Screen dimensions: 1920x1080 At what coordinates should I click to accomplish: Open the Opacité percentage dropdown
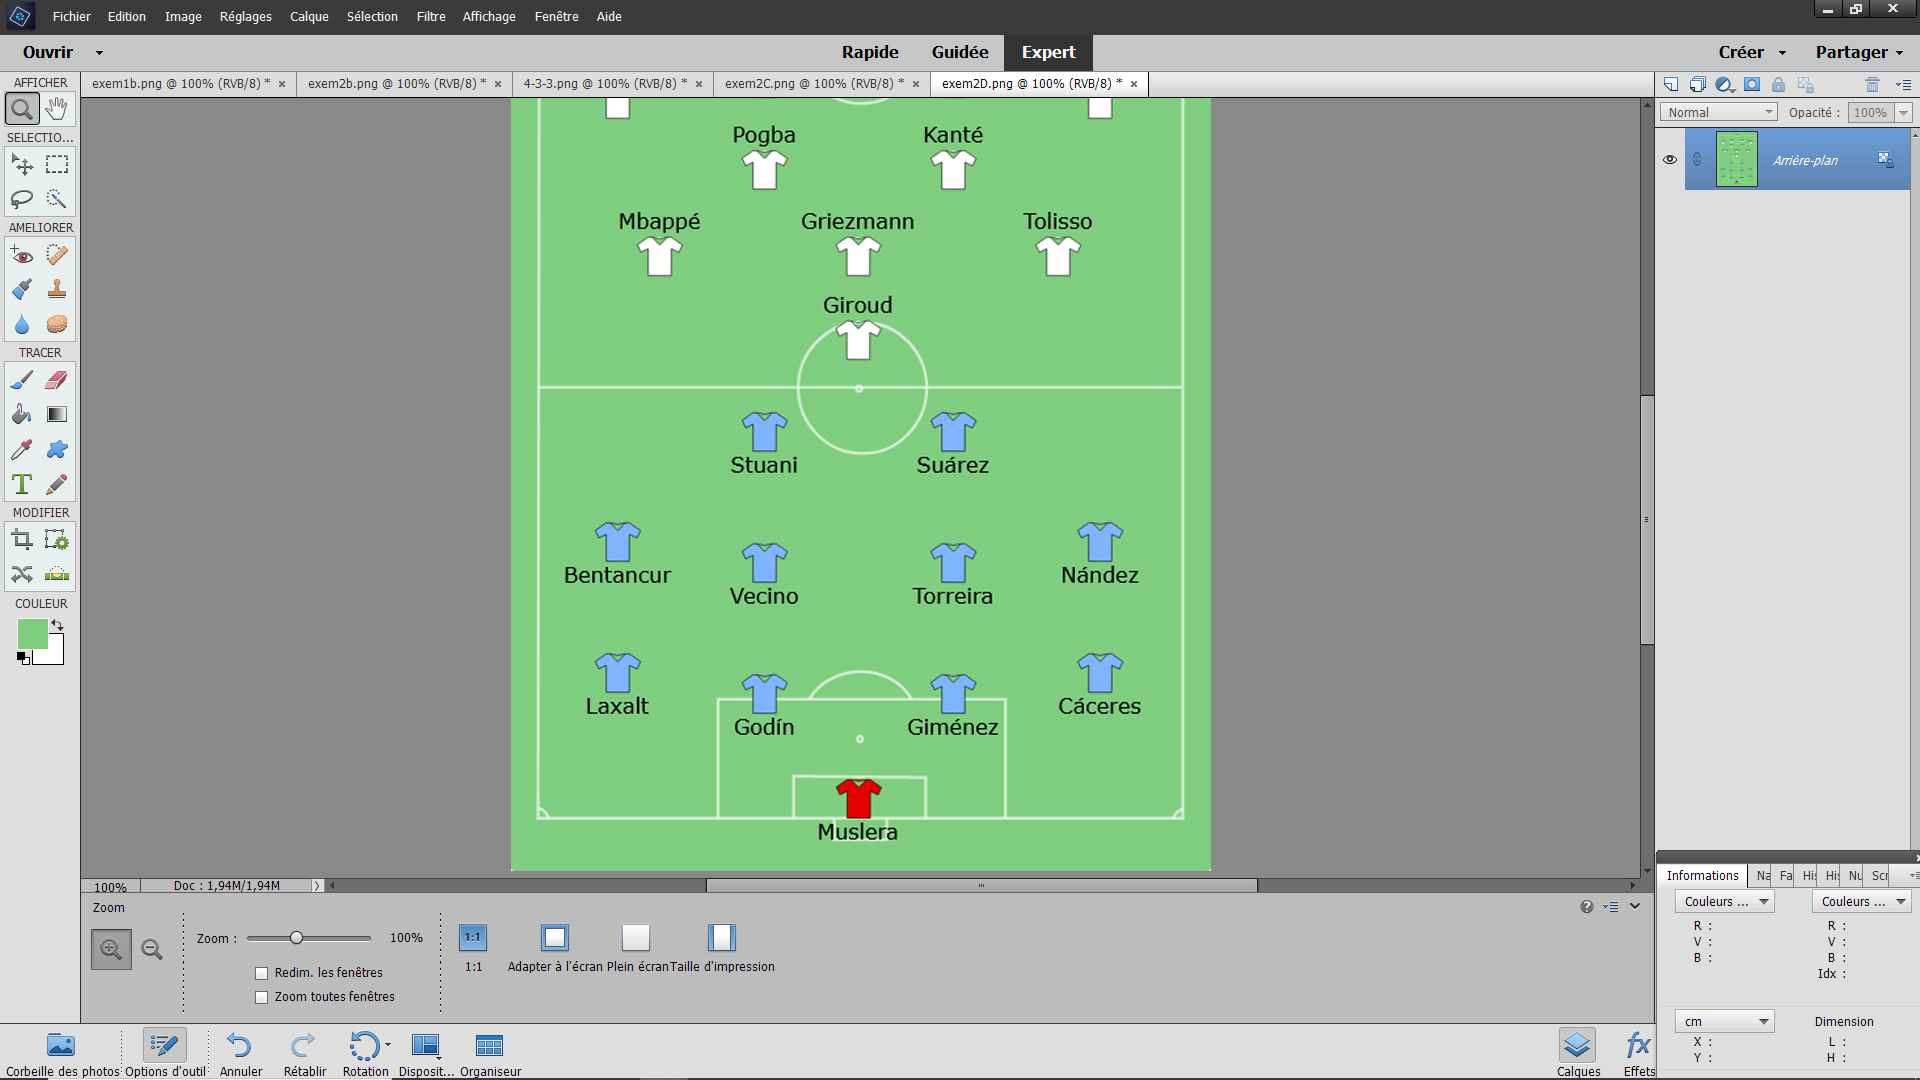[1903, 112]
